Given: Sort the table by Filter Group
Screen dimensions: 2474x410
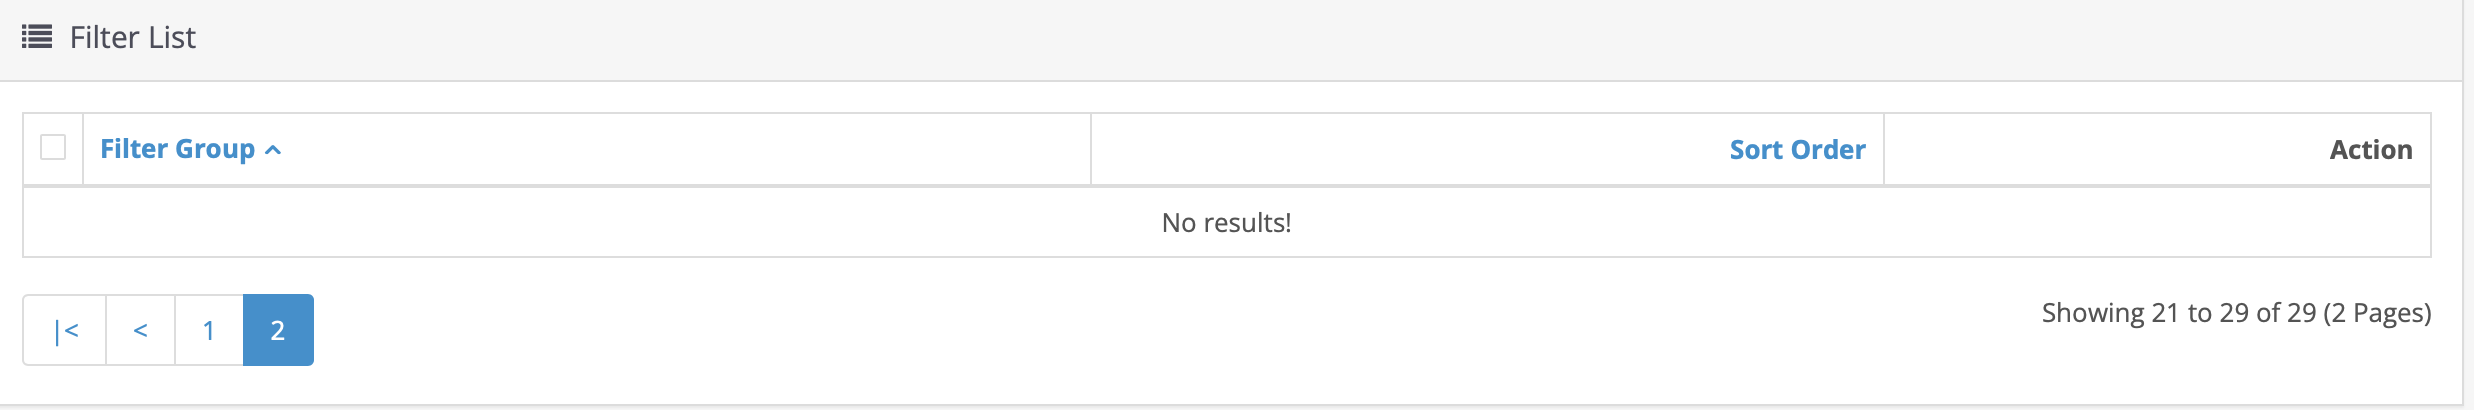Looking at the screenshot, I should point(178,149).
